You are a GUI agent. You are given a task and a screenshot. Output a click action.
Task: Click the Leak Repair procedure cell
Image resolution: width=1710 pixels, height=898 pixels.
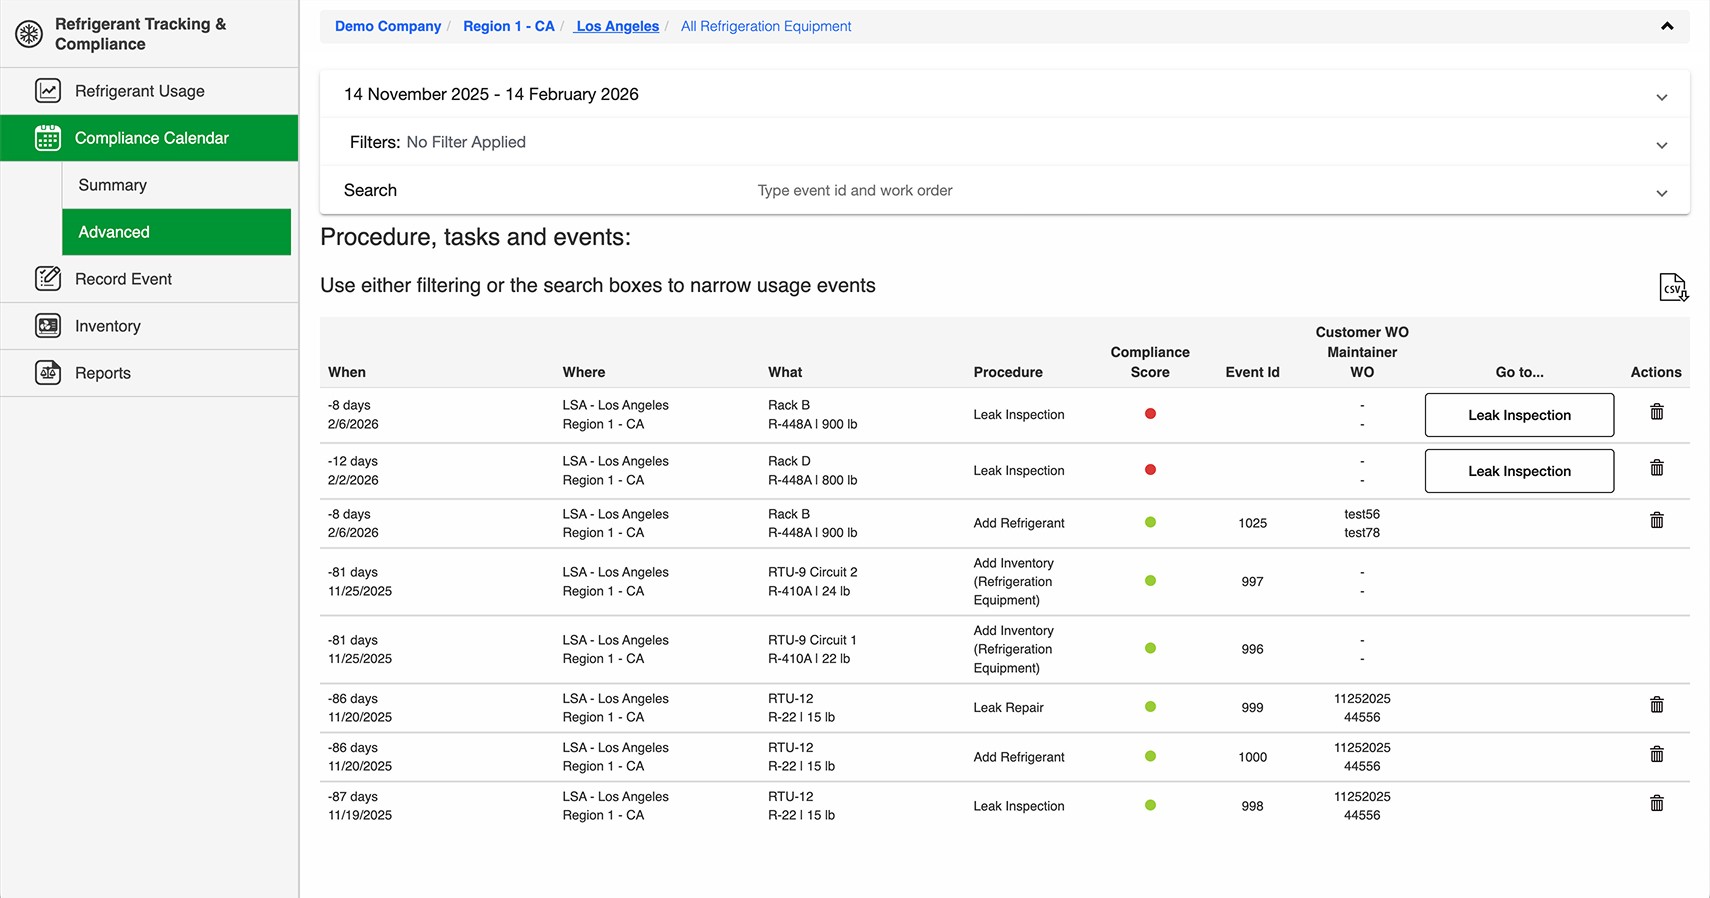pyautogui.click(x=1008, y=707)
